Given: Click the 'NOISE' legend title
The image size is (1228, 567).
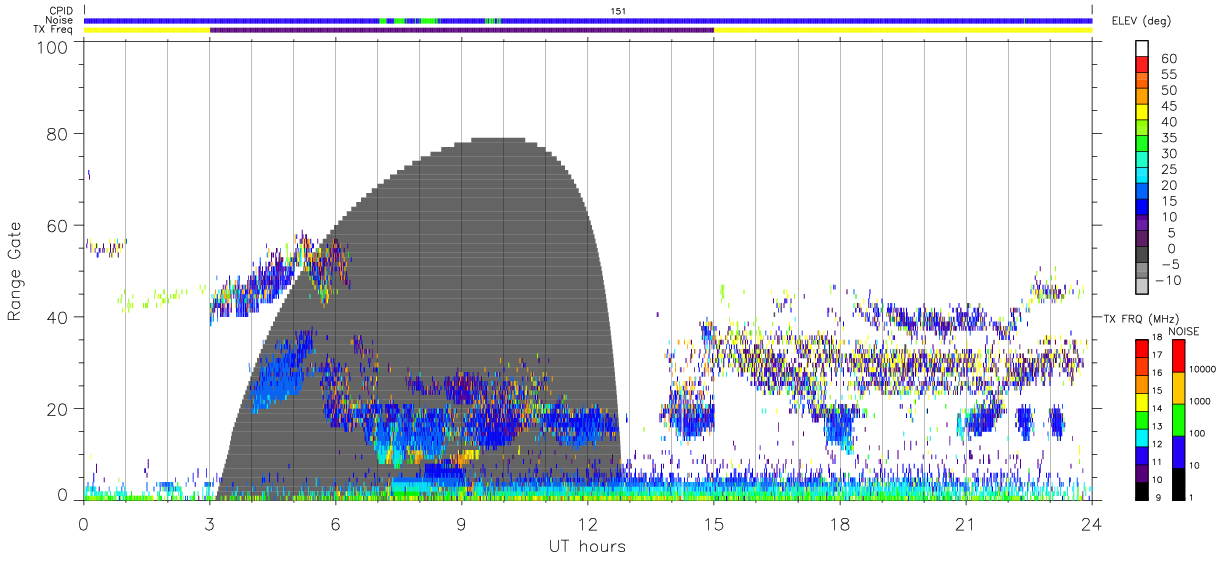Looking at the screenshot, I should (1184, 331).
